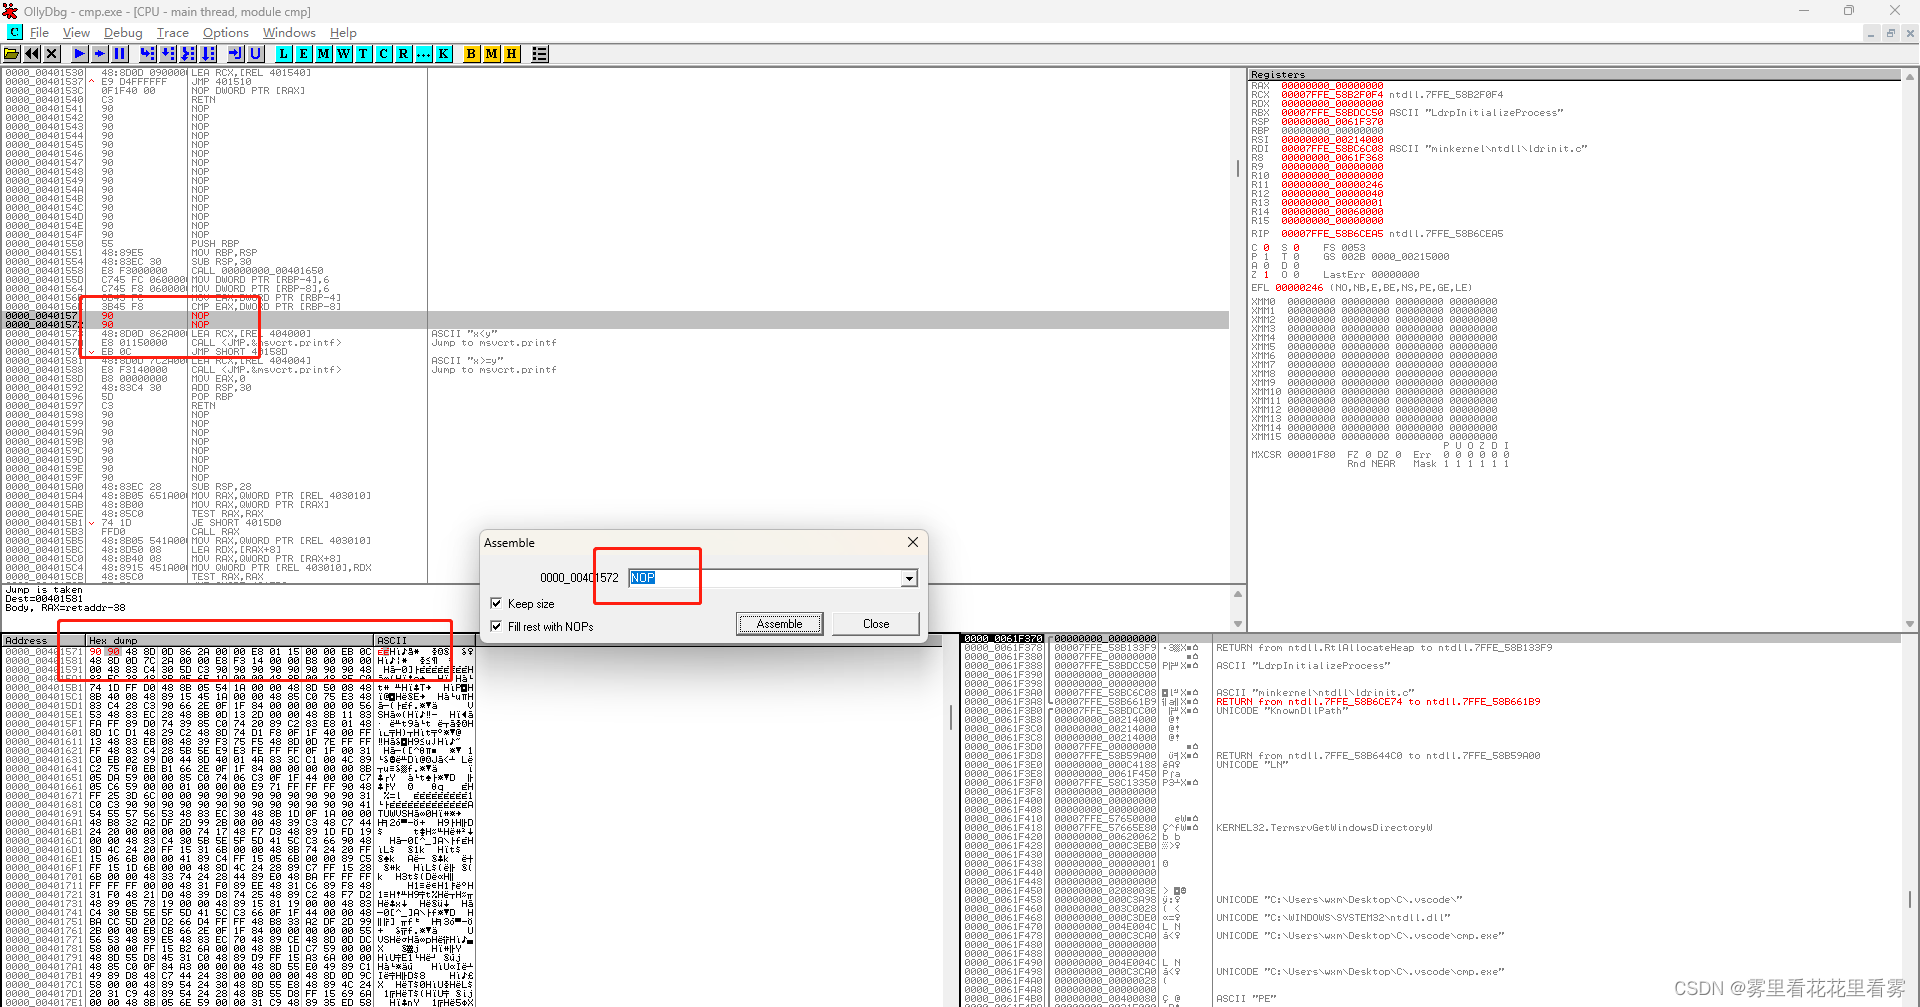The width and height of the screenshot is (1920, 1007).
Task: Open the View menu
Action: 76,33
